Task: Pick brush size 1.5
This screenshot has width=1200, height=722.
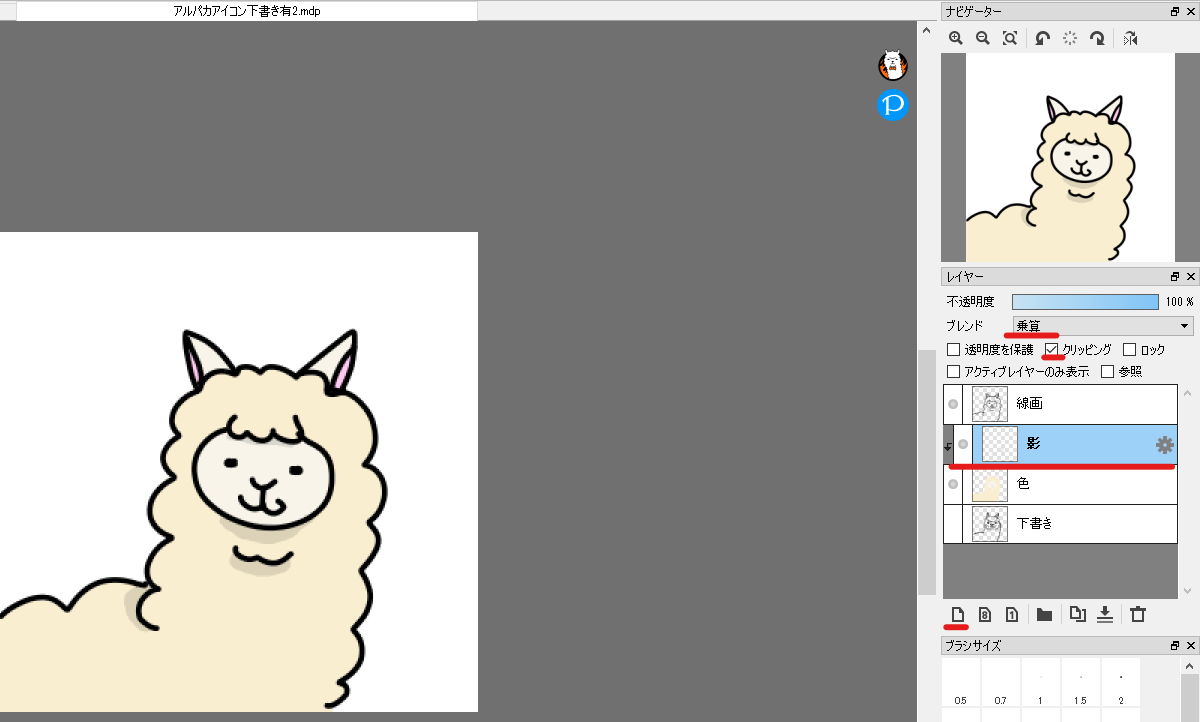Action: (1080, 680)
